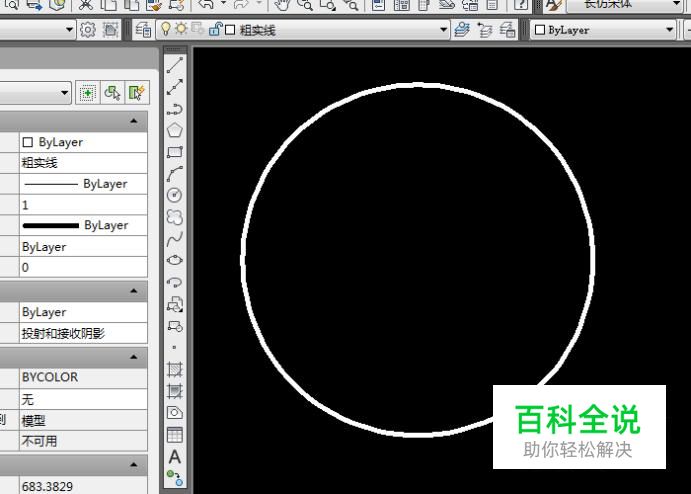Select the Polyline tool
The width and height of the screenshot is (691, 494).
175,109
